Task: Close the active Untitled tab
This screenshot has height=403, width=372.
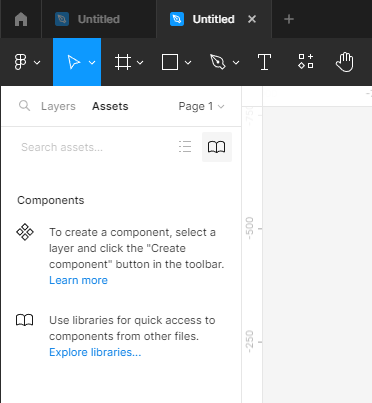Action: [x=252, y=19]
